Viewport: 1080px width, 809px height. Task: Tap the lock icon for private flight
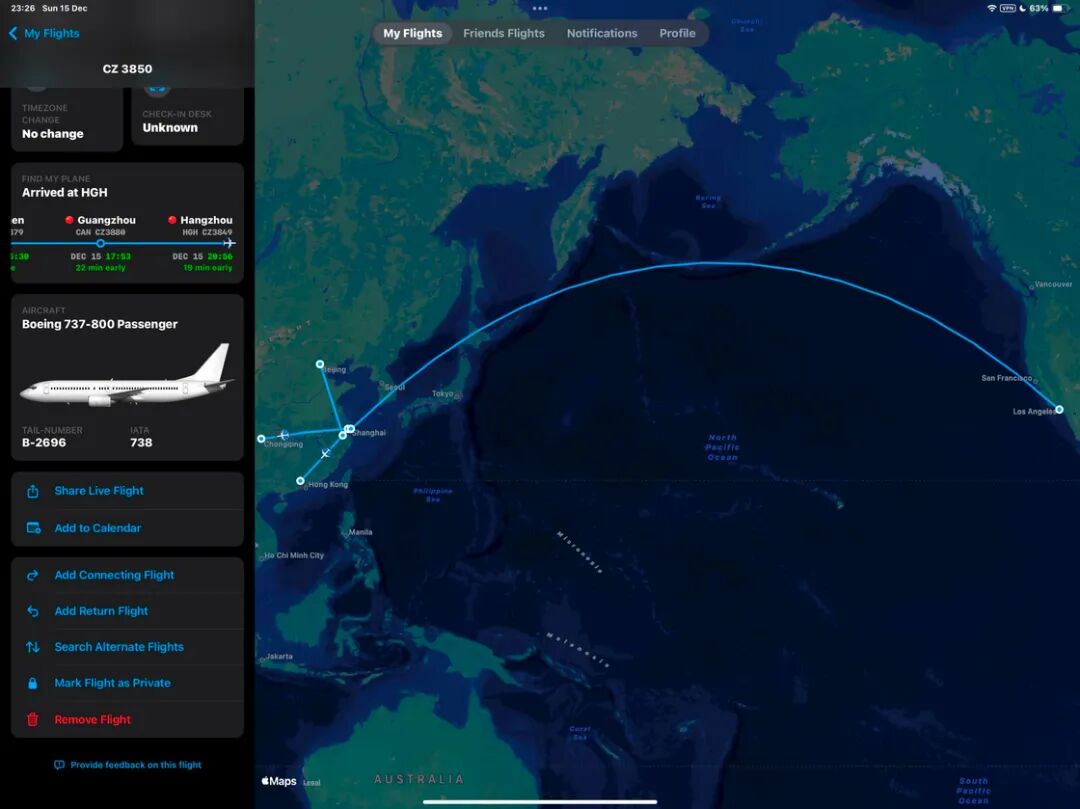(x=32, y=683)
